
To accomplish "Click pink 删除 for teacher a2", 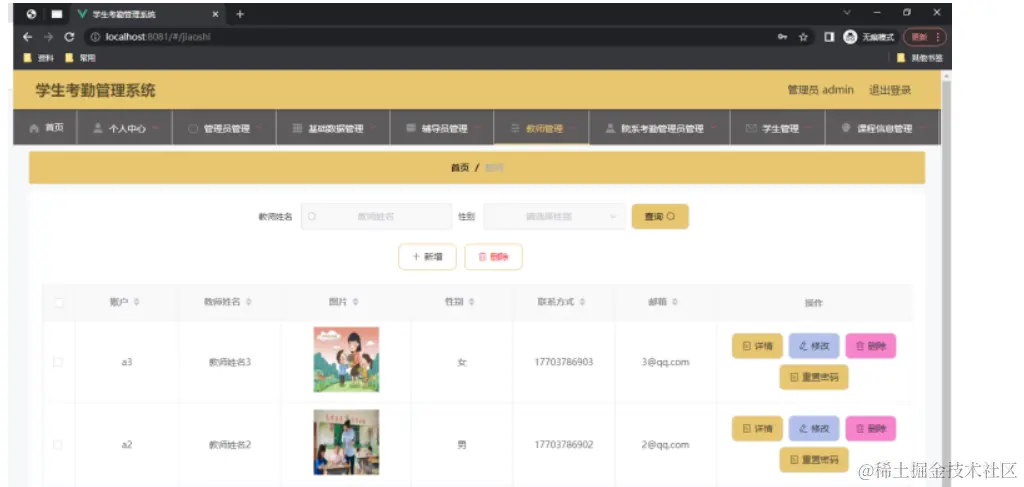I will pos(871,429).
